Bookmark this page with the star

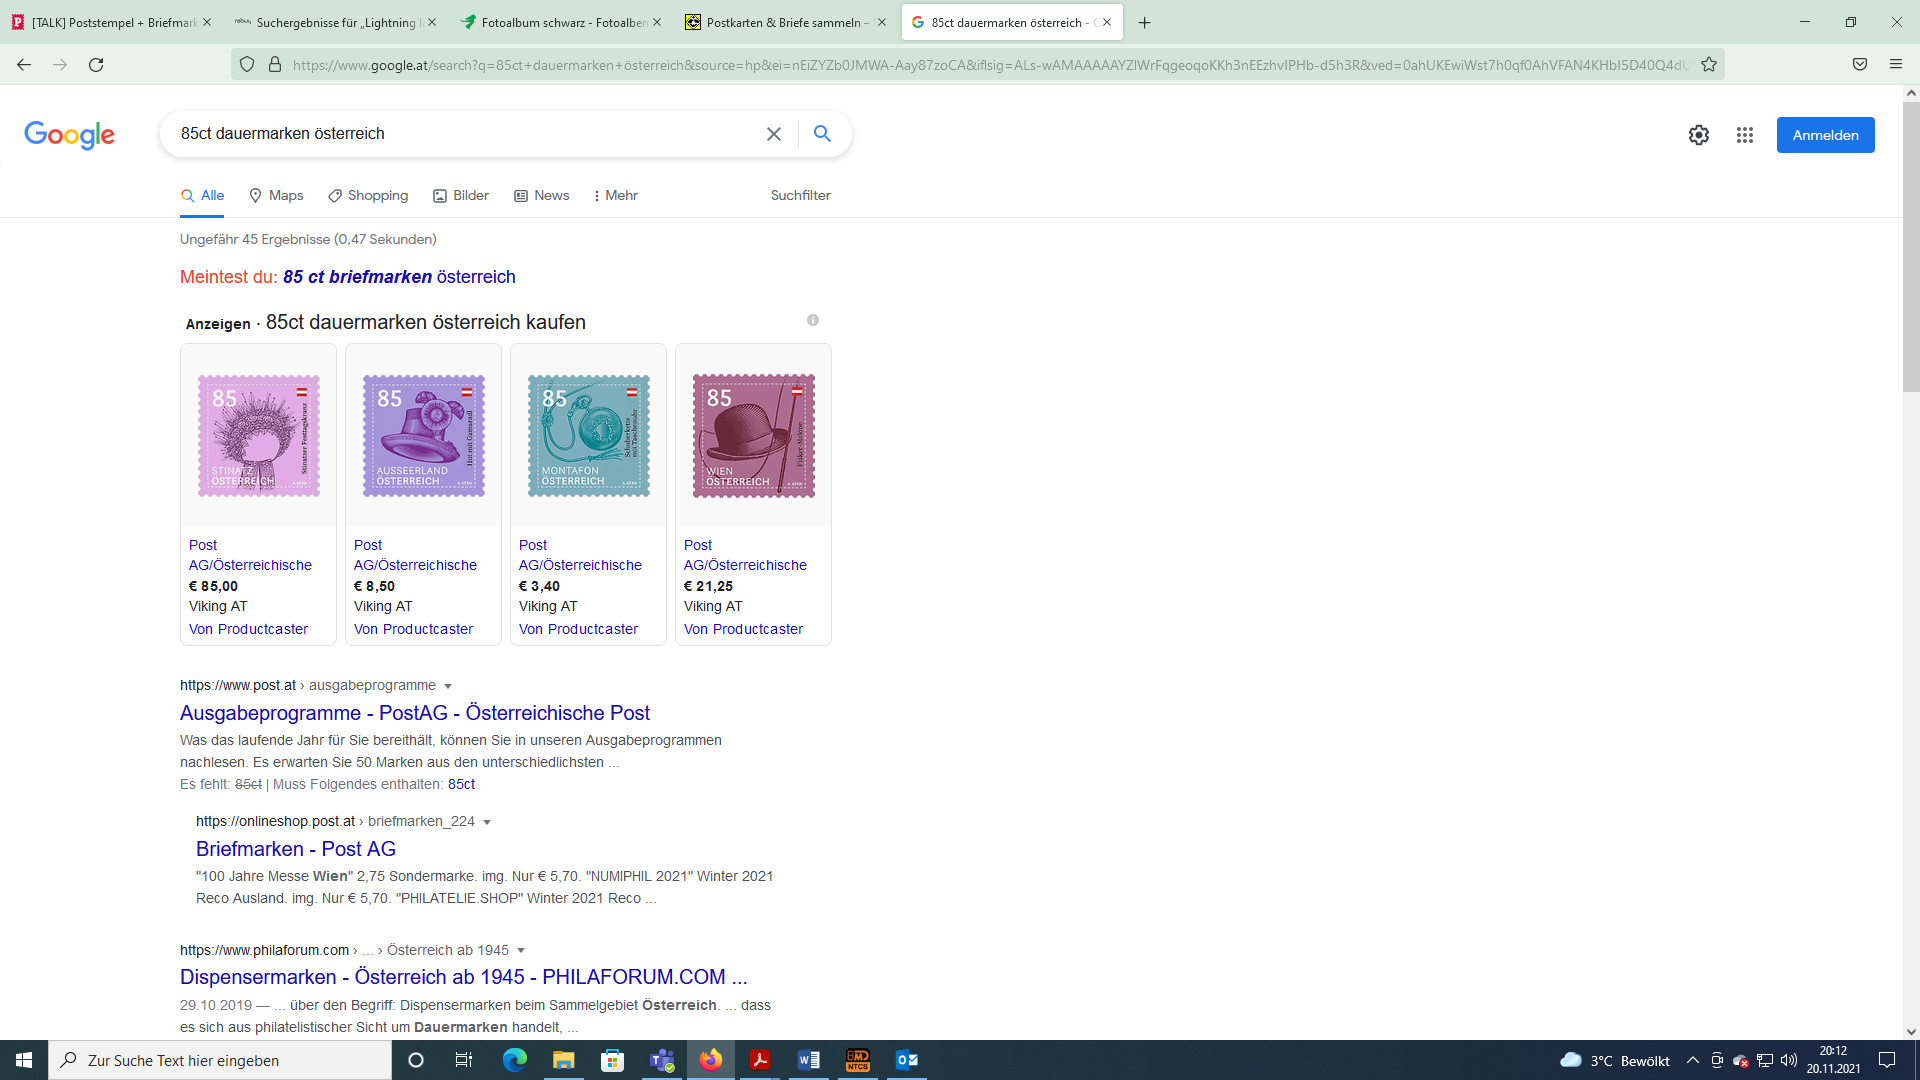(x=1709, y=64)
